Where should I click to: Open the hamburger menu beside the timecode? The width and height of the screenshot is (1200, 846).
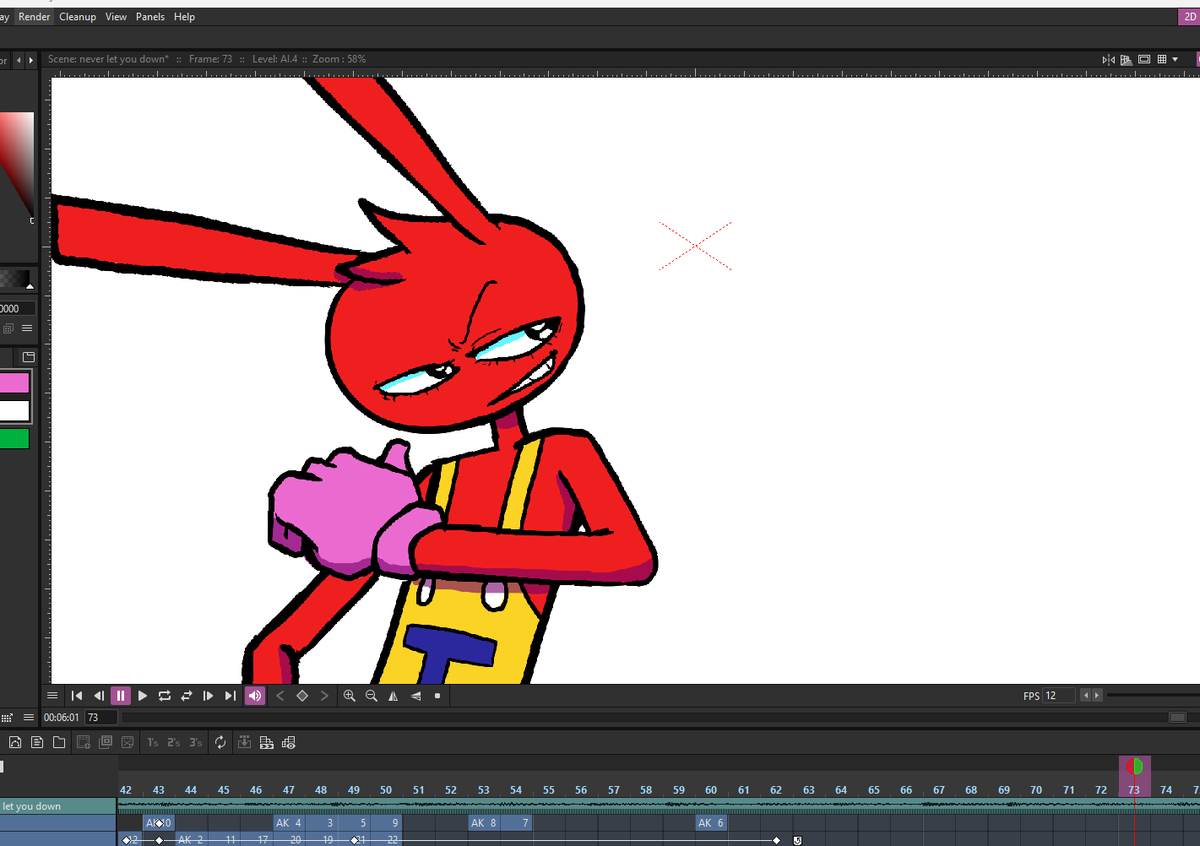tap(28, 717)
